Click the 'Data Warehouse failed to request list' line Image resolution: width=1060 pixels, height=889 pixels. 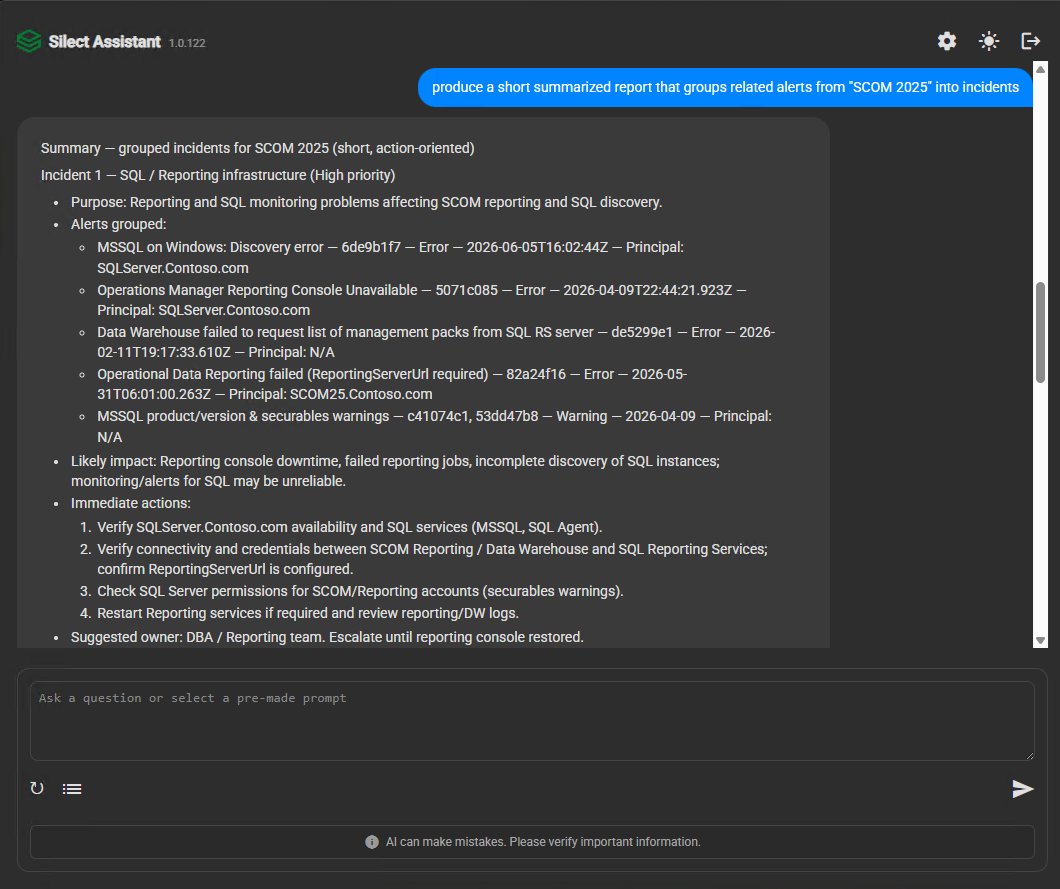click(x=436, y=342)
